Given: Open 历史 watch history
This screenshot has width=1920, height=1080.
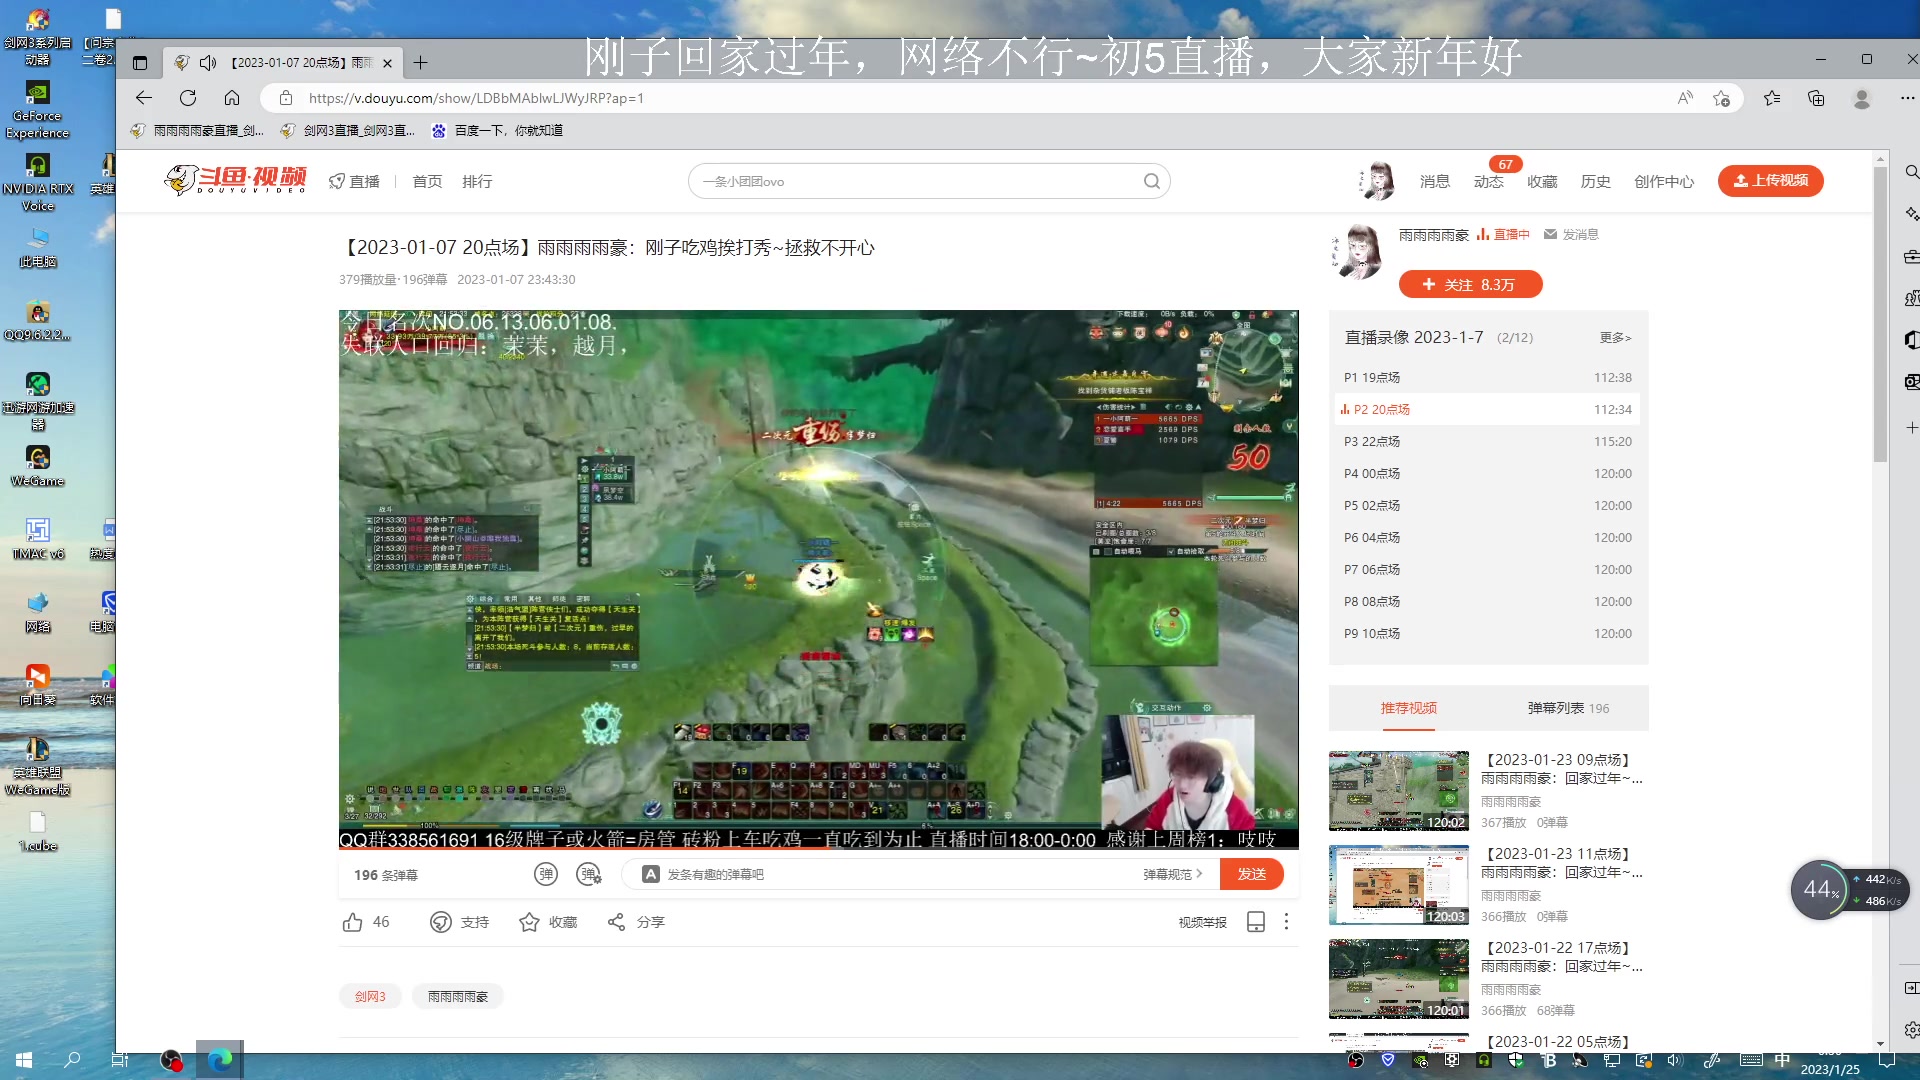Looking at the screenshot, I should tap(1596, 182).
